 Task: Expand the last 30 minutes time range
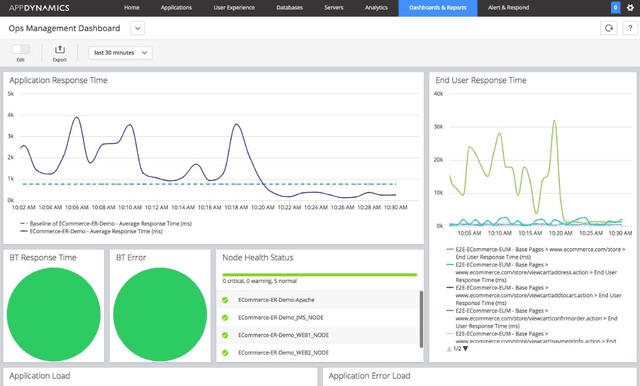[120, 53]
